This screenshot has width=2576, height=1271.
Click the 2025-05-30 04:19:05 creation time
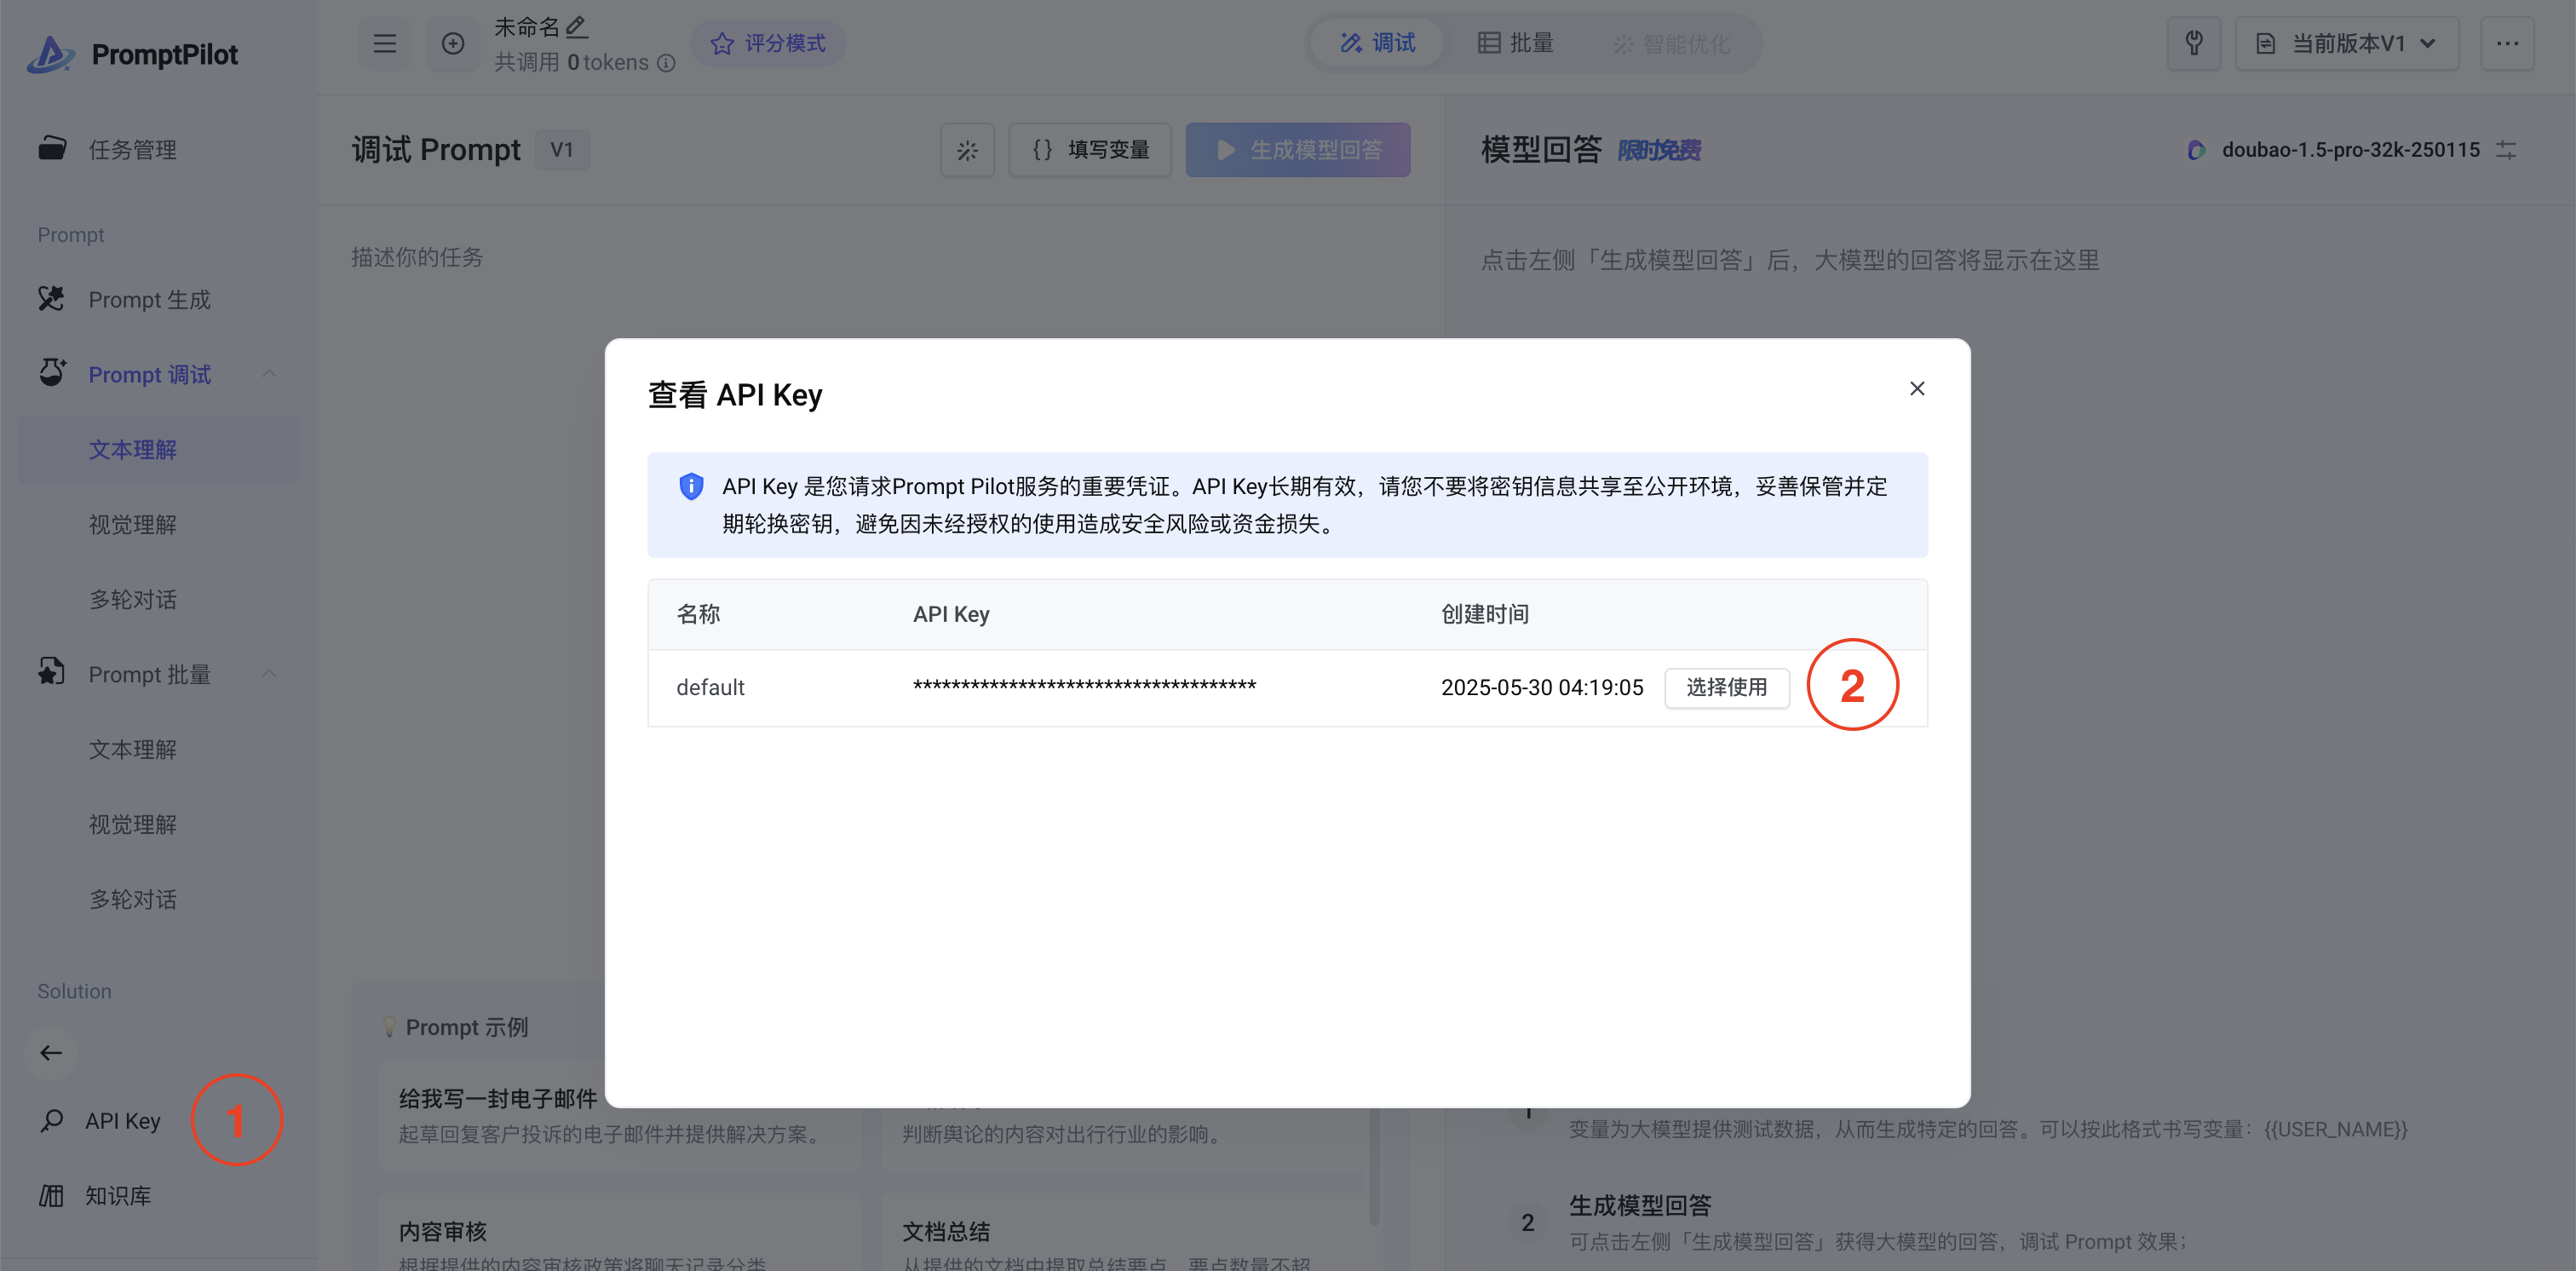click(x=1542, y=687)
